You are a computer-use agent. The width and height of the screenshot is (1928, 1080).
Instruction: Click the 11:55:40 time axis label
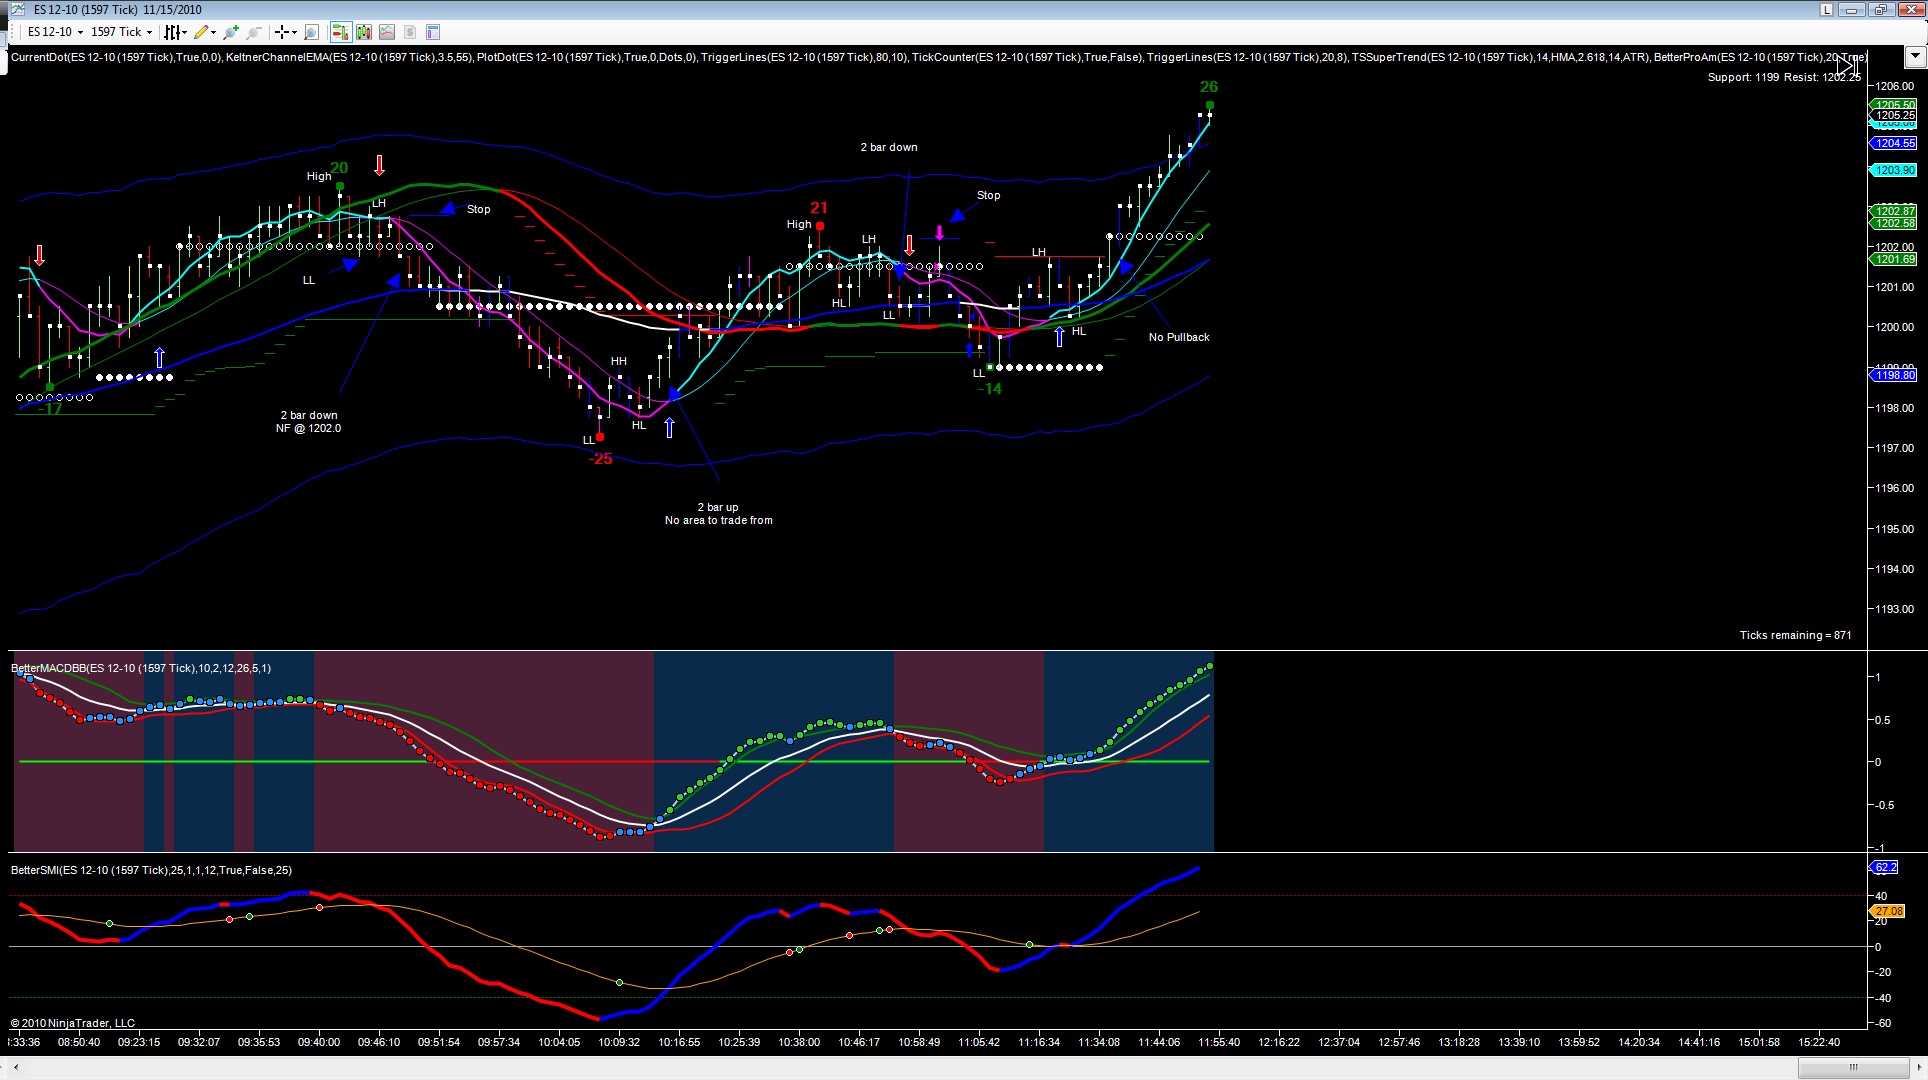pyautogui.click(x=1219, y=1042)
